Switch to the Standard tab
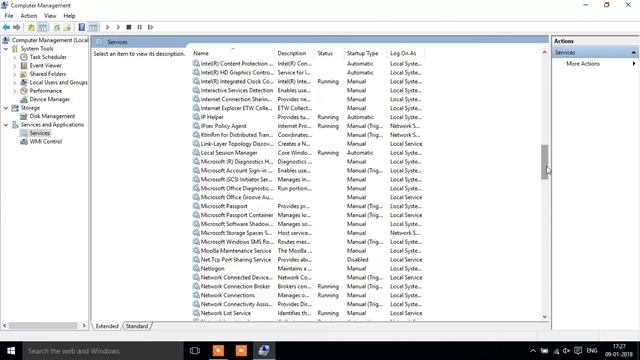The height and width of the screenshot is (360, 640). tap(137, 326)
